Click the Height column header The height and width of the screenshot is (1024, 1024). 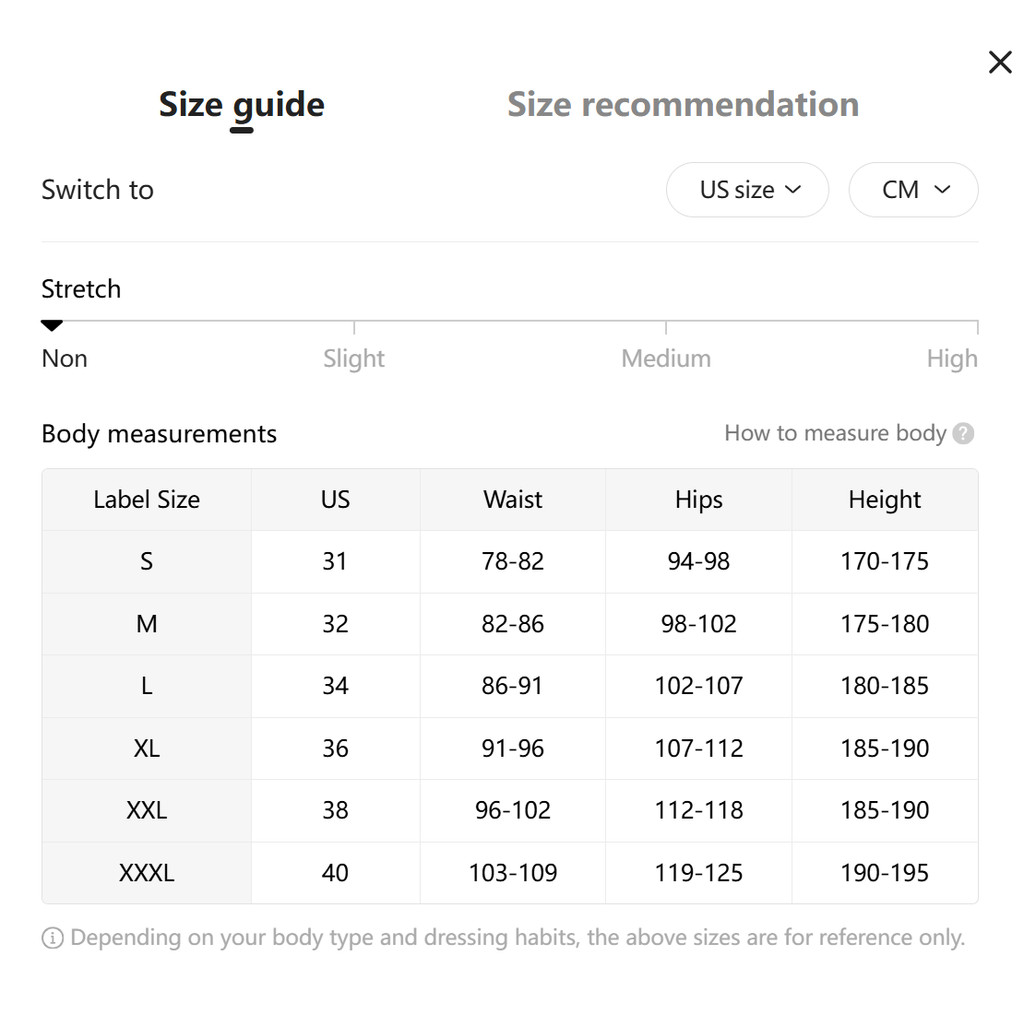pyautogui.click(x=884, y=500)
